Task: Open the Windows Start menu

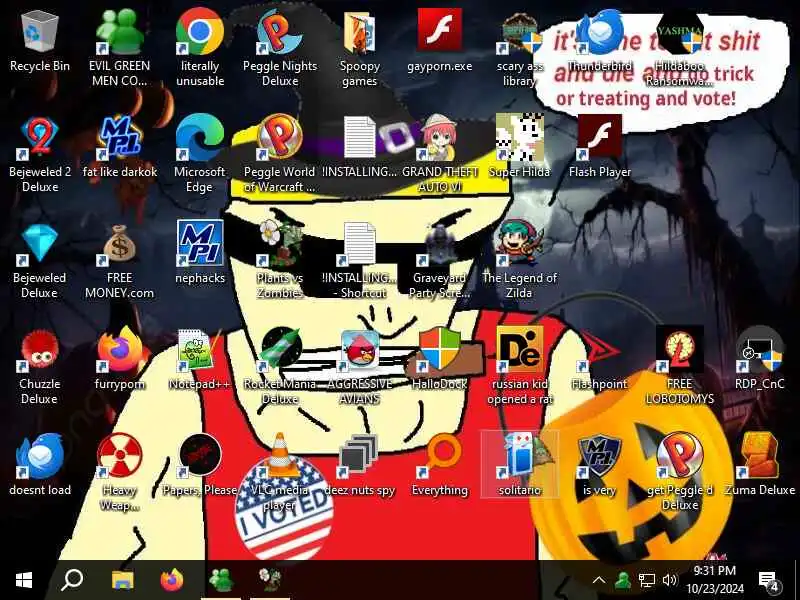Action: 24,580
